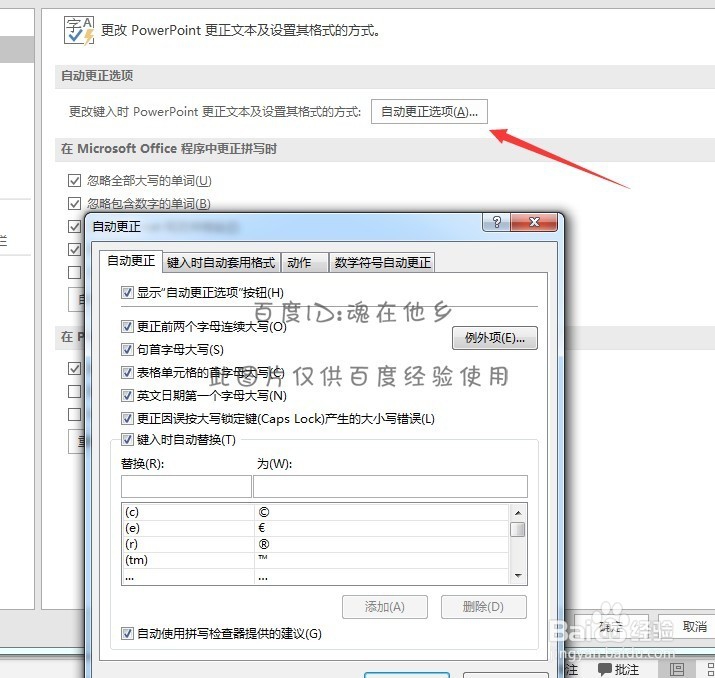Screen dimensions: 715x678
Task: Click the list scrollbar down arrow
Action: tap(518, 575)
